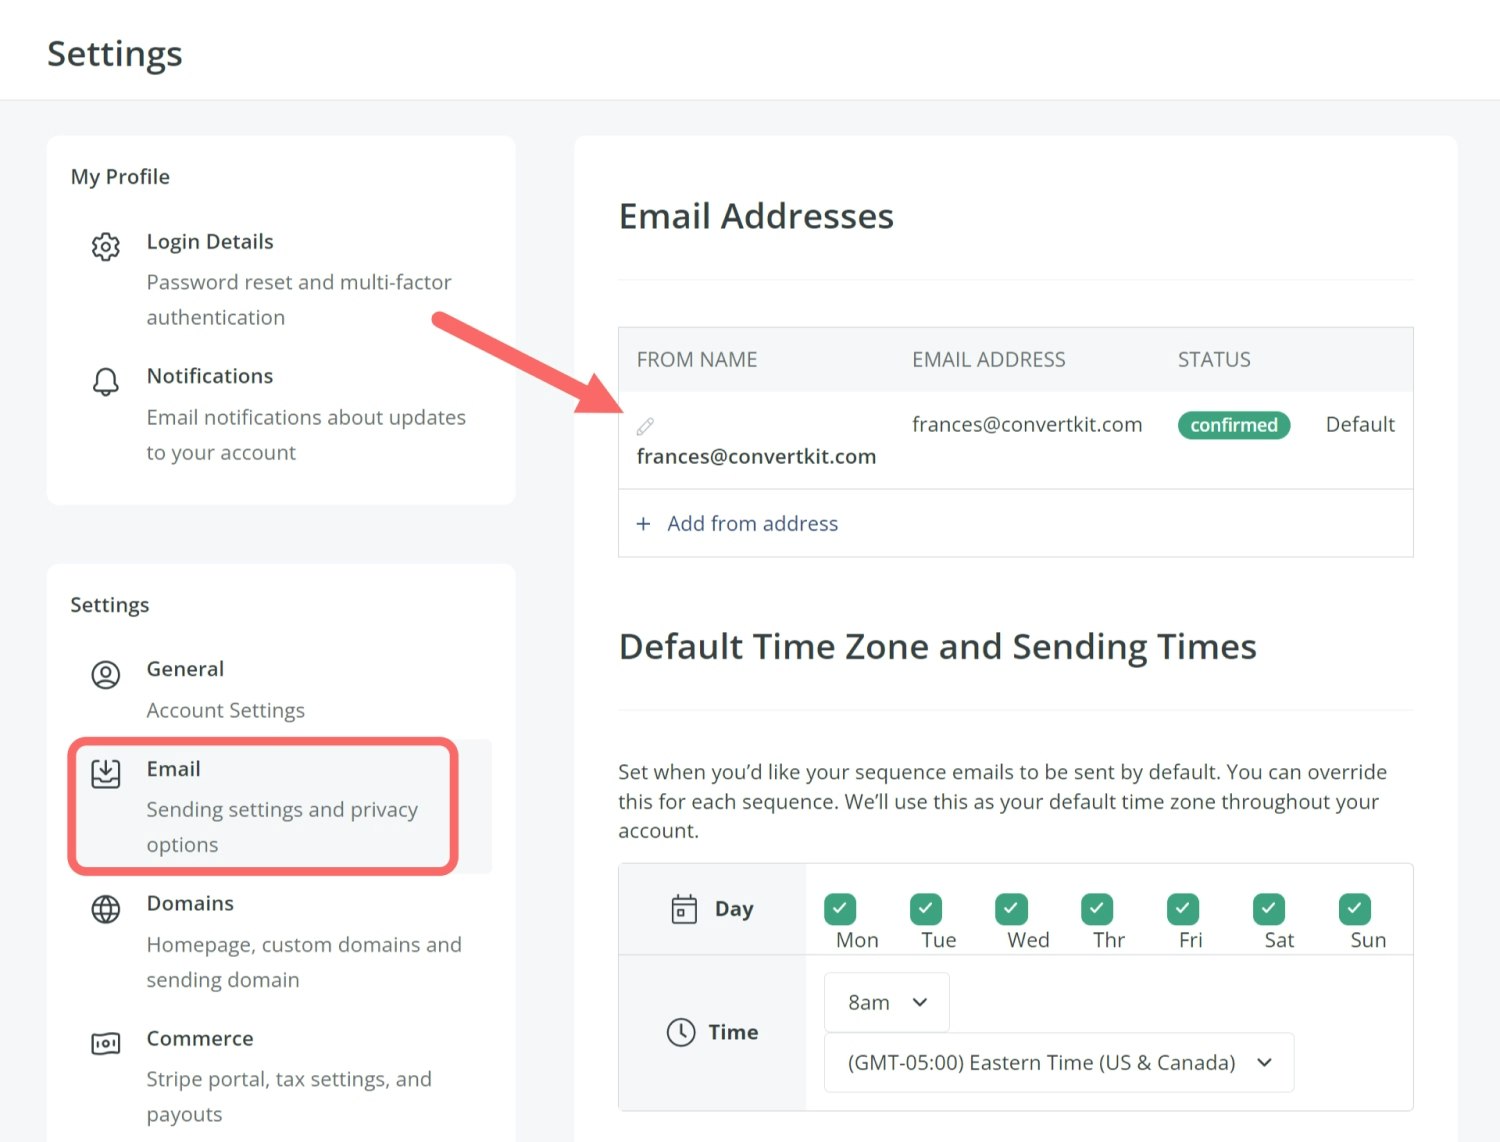The image size is (1500, 1142).
Task: Open the Notifications profile section
Action: [x=209, y=376]
